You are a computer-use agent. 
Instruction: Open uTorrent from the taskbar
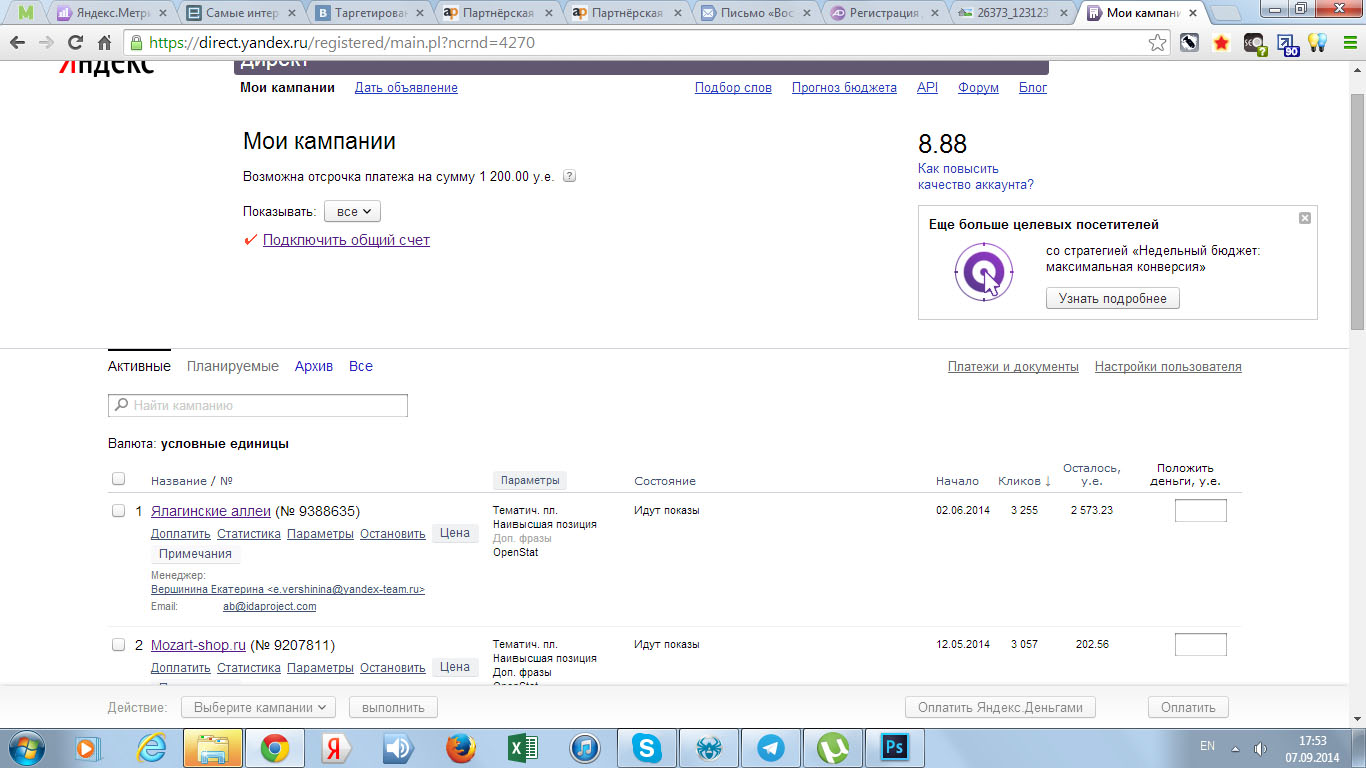click(x=833, y=747)
